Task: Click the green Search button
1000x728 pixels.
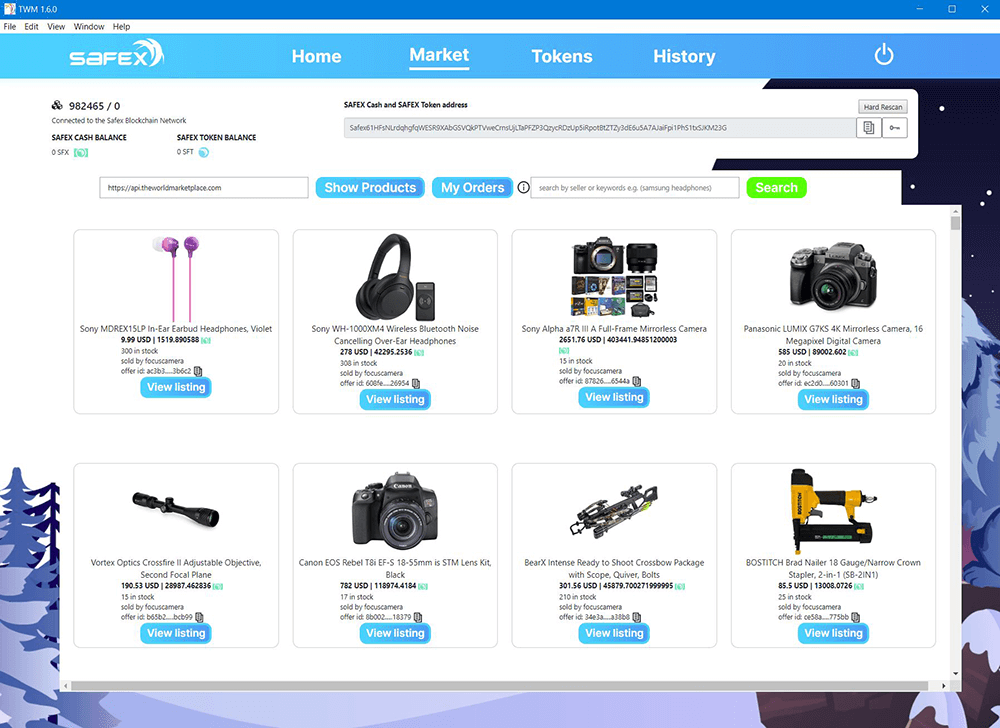Action: 776,187
